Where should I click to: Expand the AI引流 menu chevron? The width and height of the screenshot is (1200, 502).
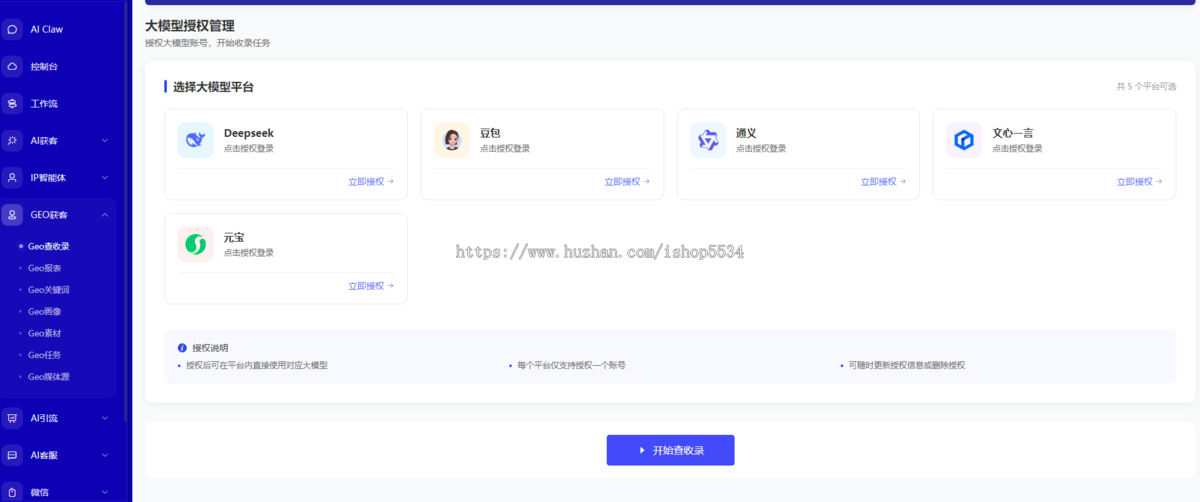click(105, 418)
